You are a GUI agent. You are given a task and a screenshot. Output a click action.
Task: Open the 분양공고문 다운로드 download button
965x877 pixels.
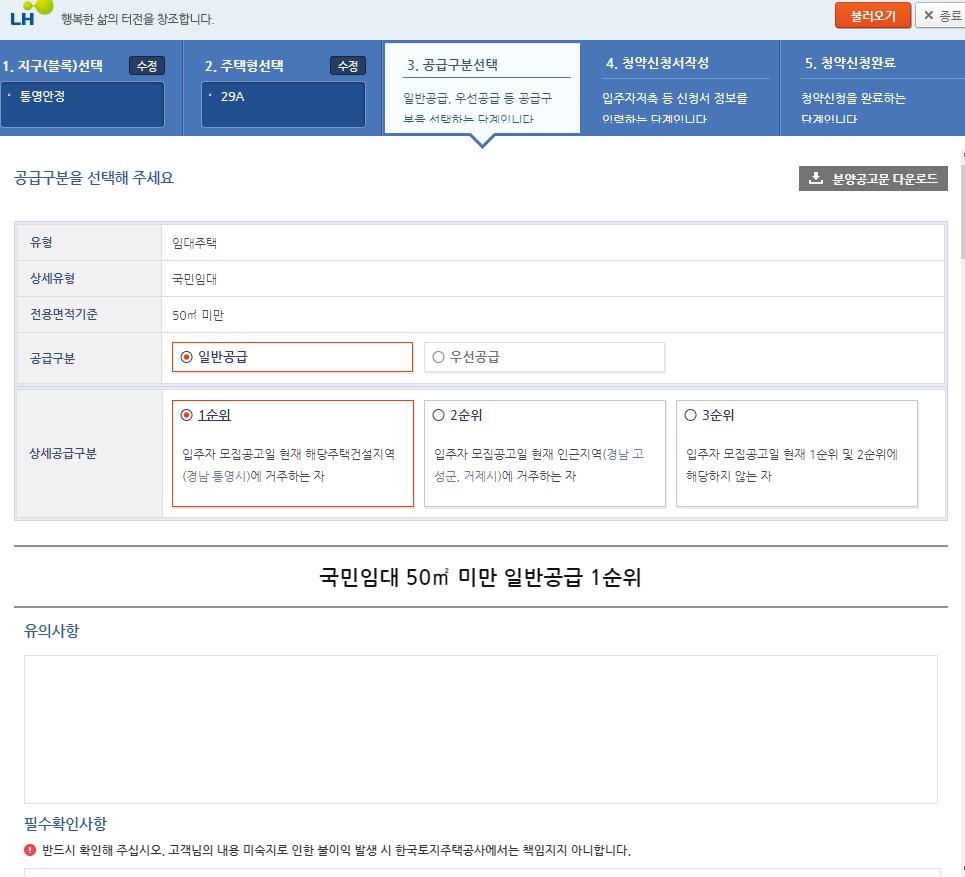pos(872,179)
